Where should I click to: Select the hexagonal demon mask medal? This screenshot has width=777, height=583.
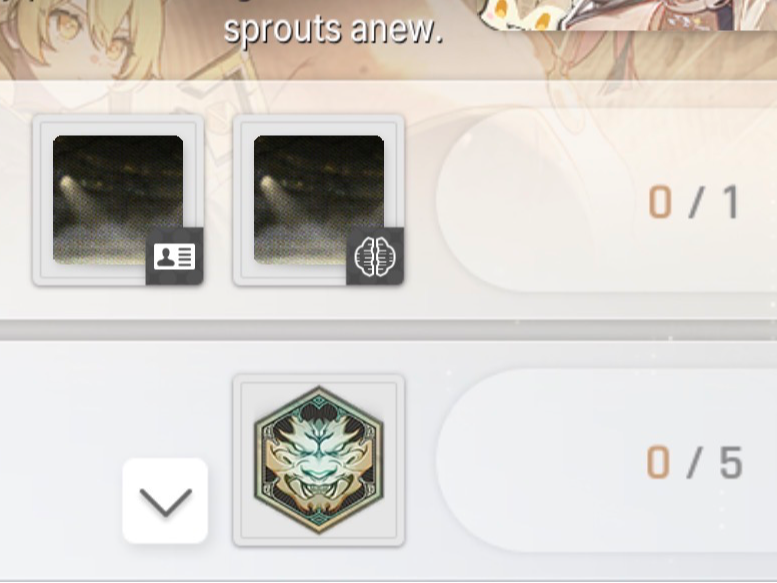[319, 460]
